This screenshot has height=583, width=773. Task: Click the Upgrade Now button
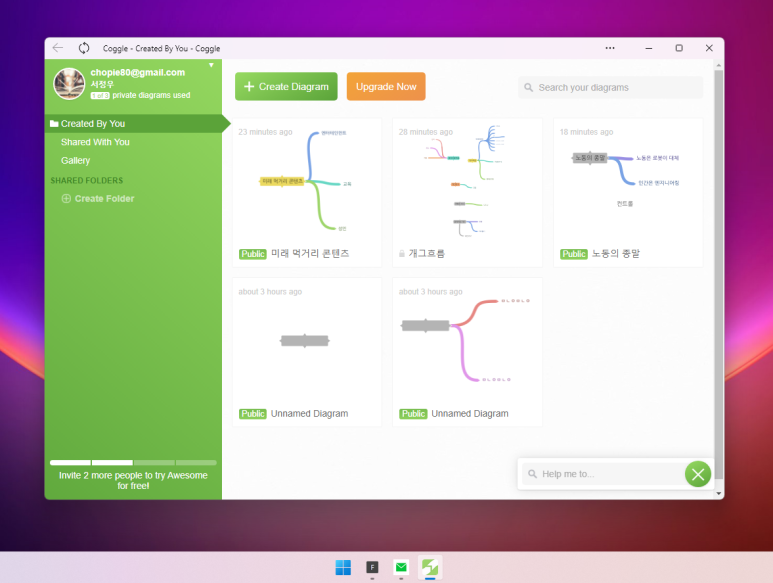[x=386, y=87]
